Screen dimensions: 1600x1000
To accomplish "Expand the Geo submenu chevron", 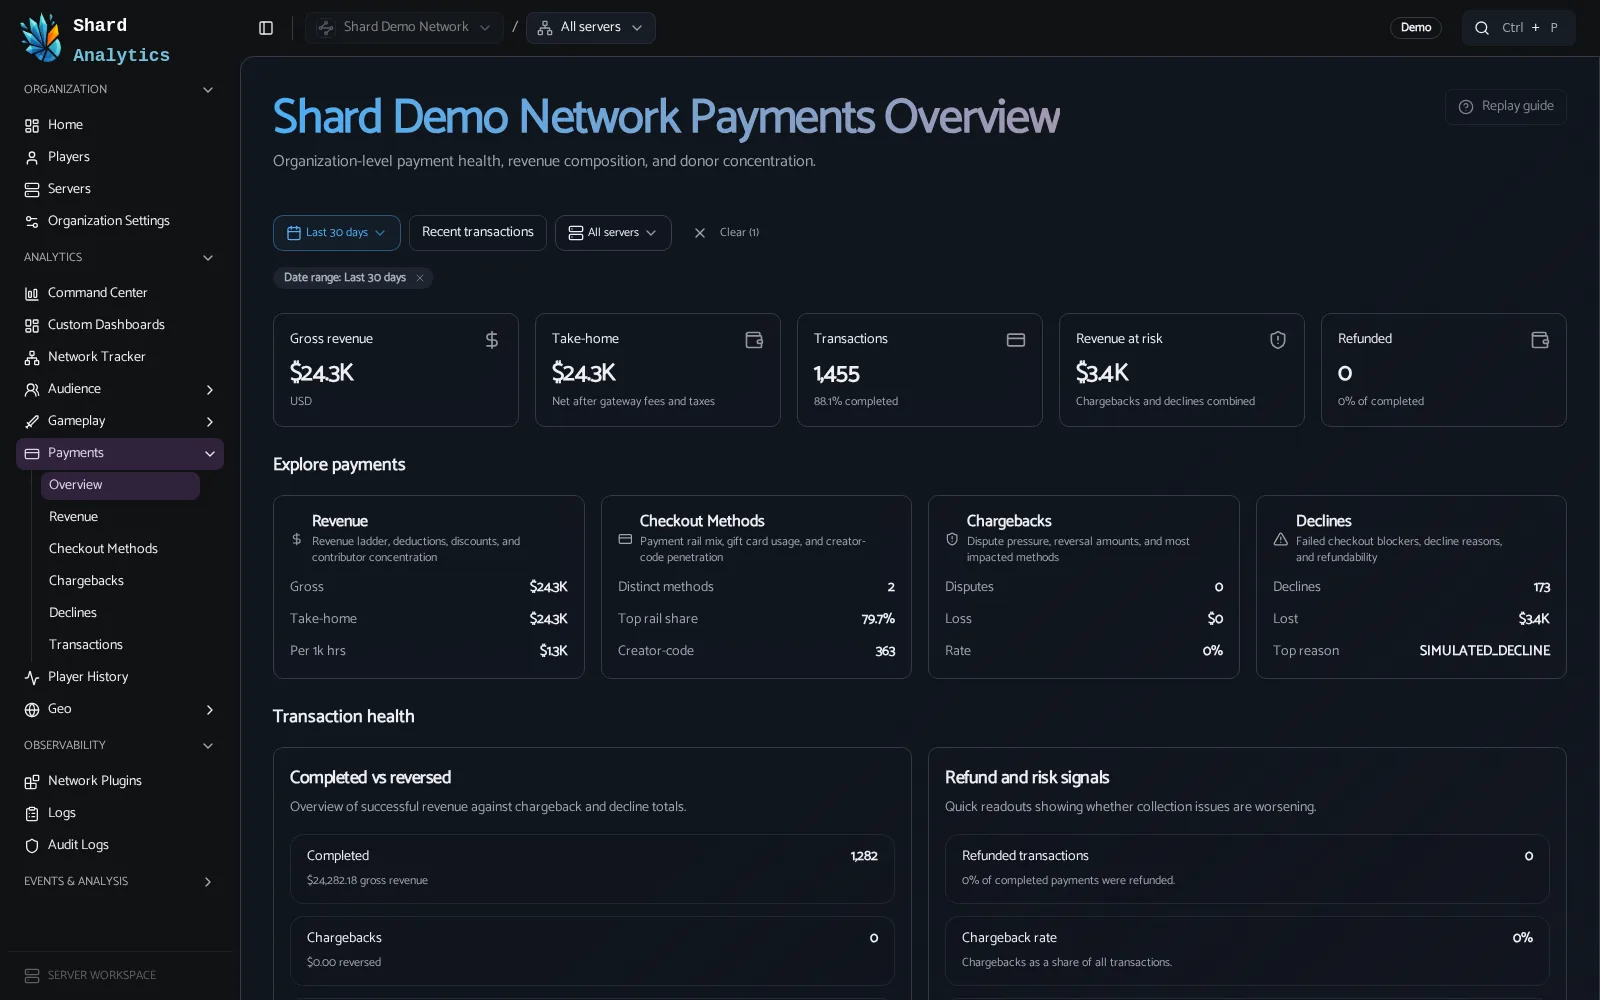I will [x=210, y=710].
